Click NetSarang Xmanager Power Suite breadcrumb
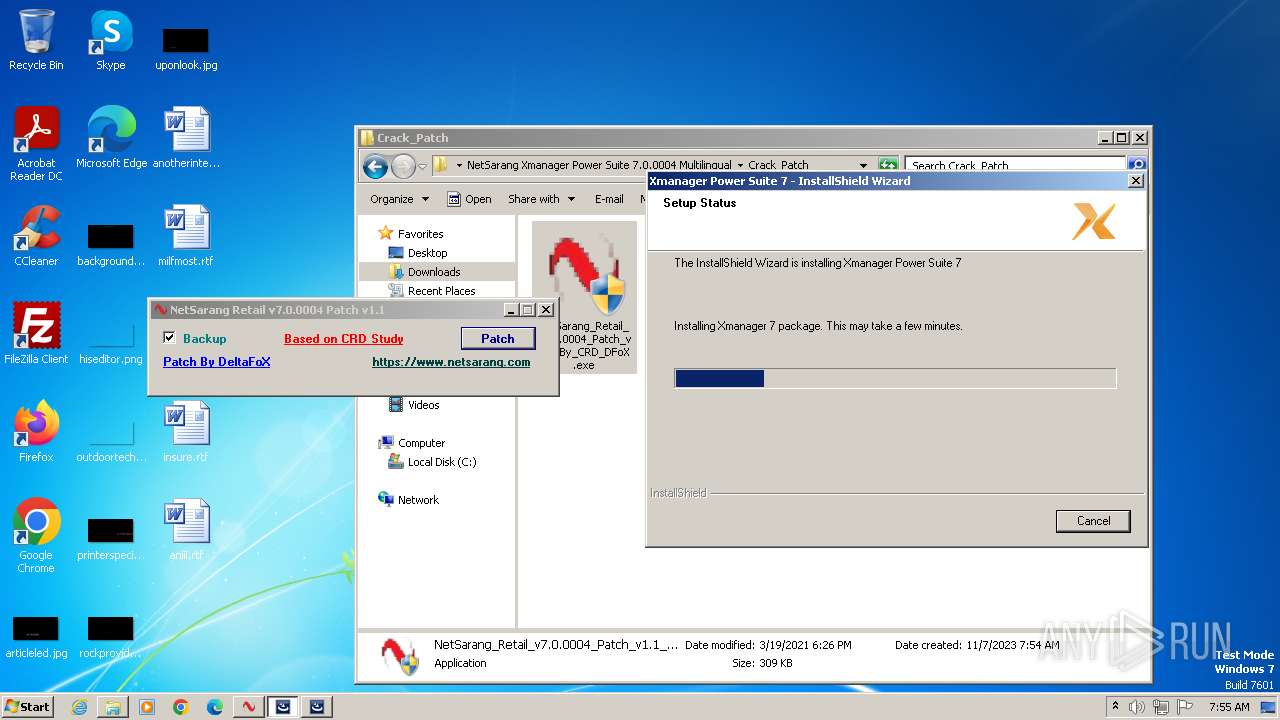The image size is (1280, 720). 599,165
